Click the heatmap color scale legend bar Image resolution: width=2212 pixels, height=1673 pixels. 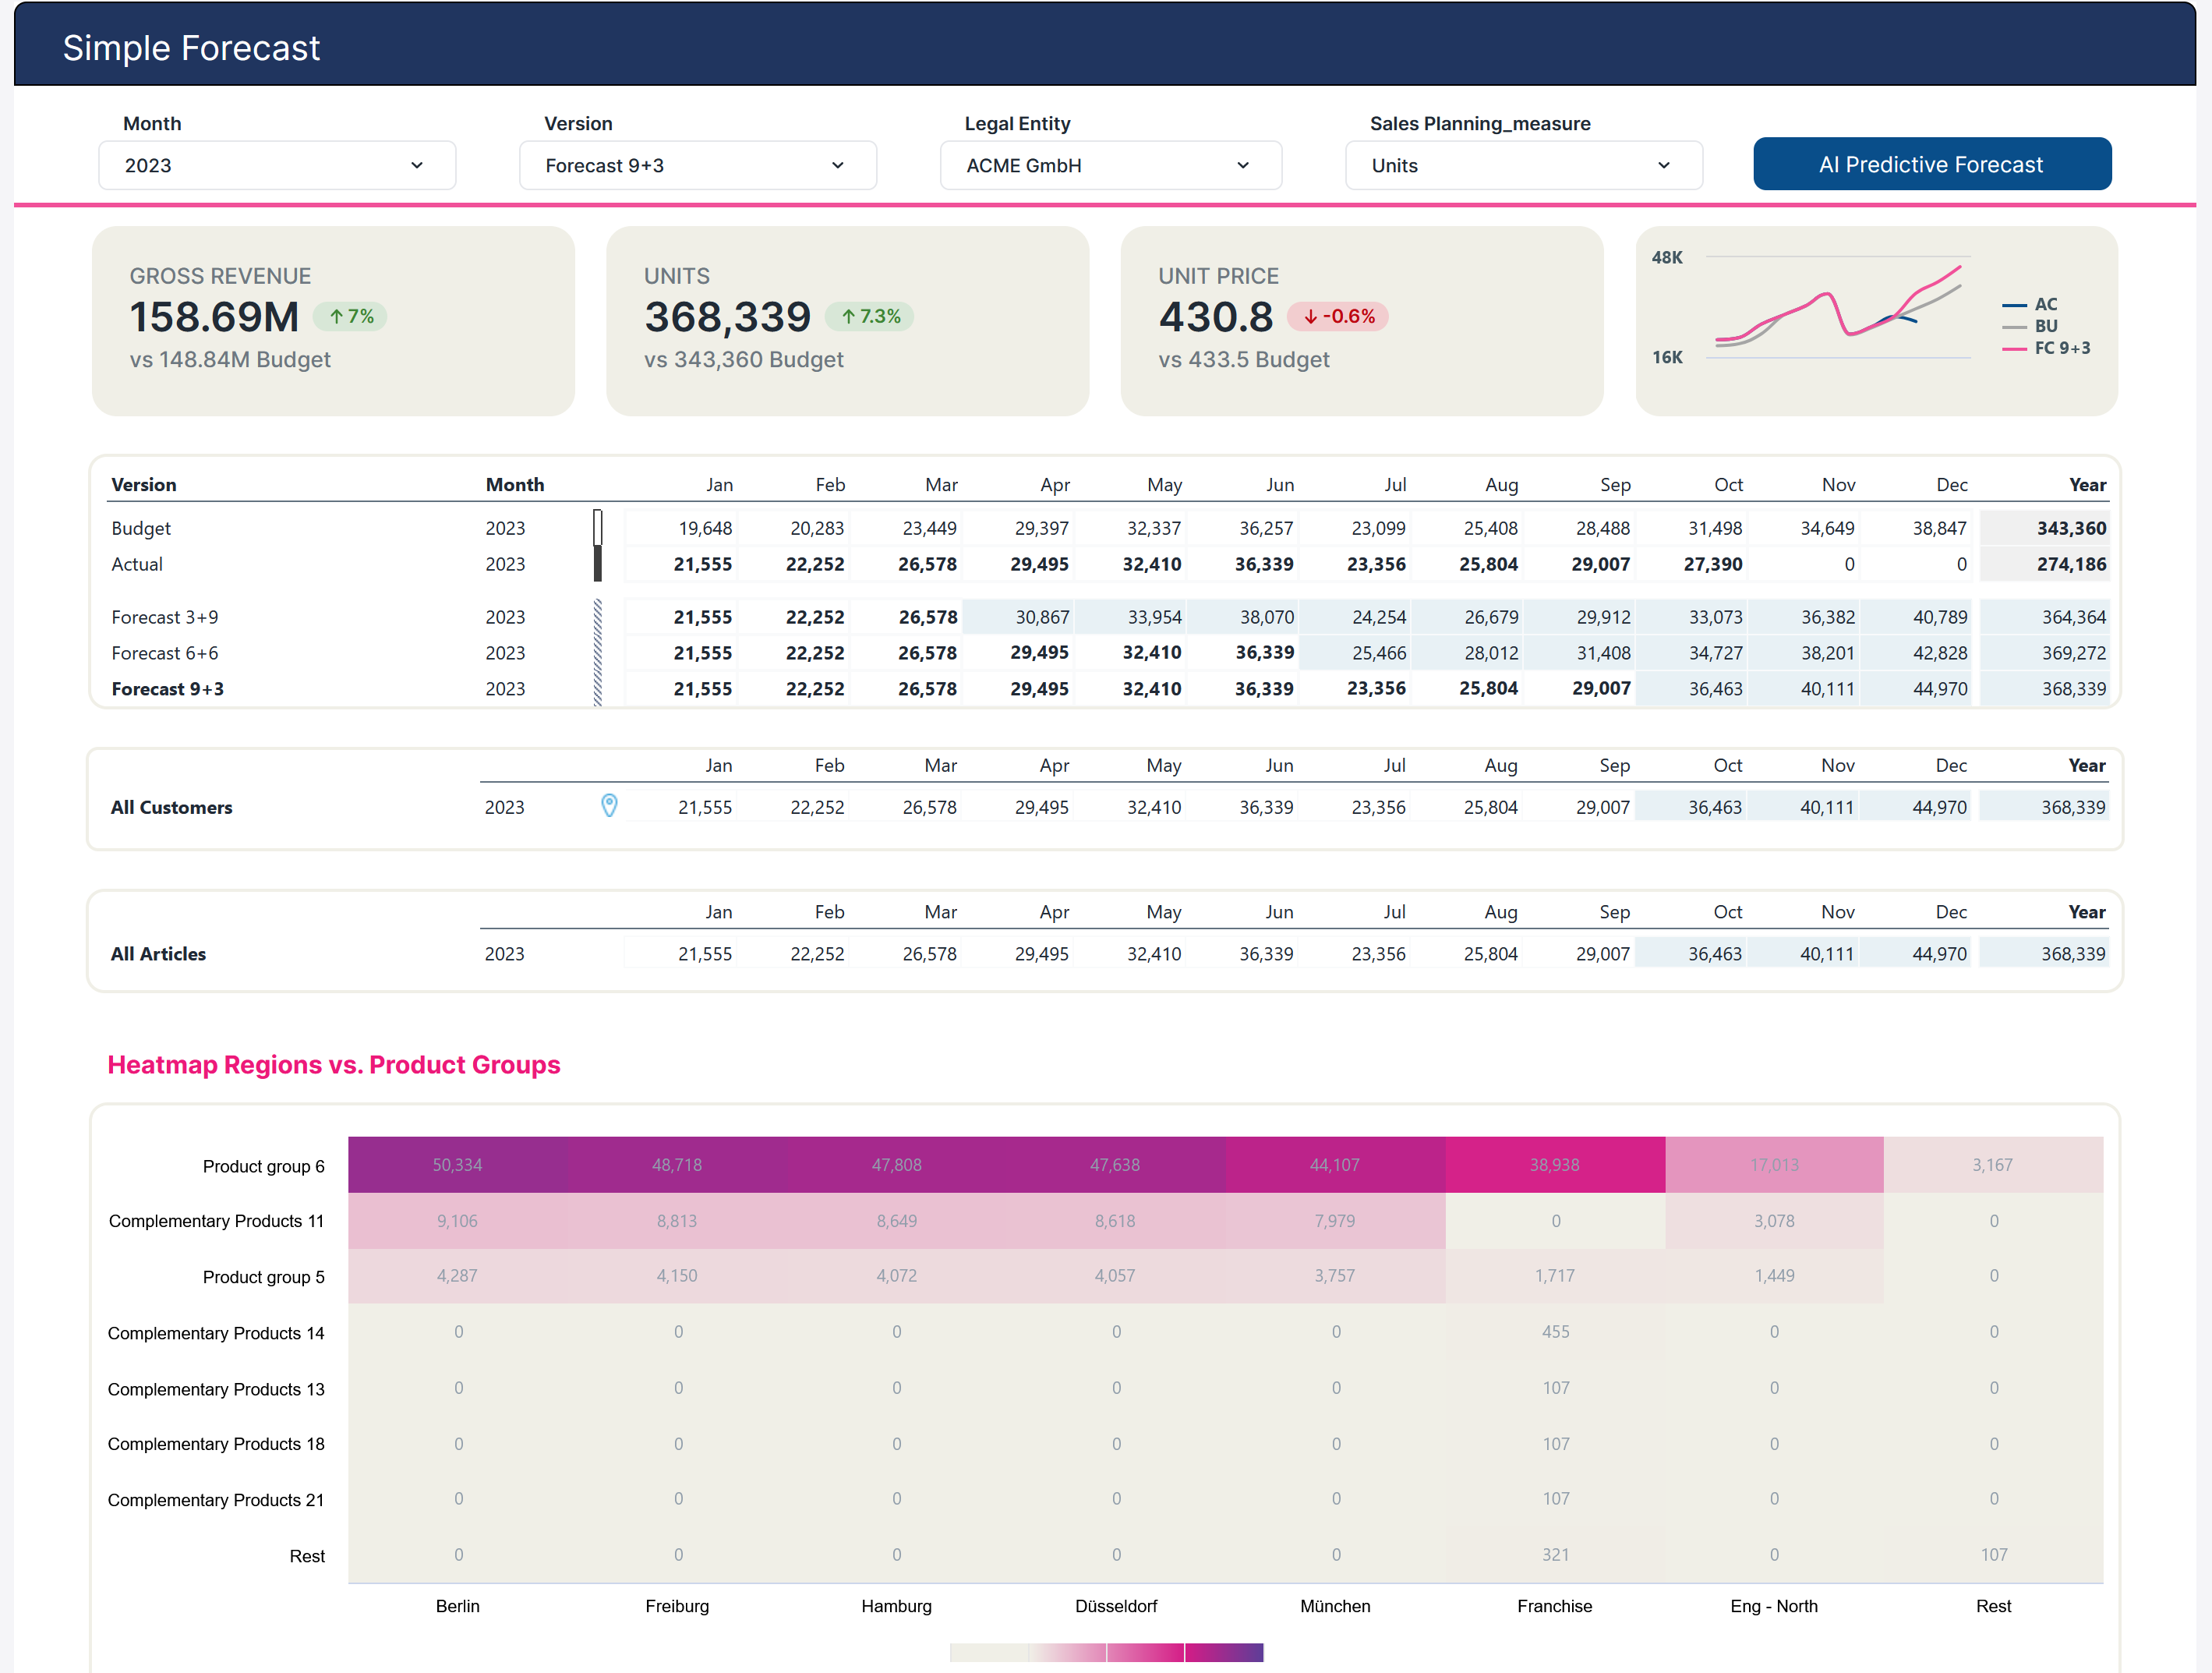[1106, 1652]
